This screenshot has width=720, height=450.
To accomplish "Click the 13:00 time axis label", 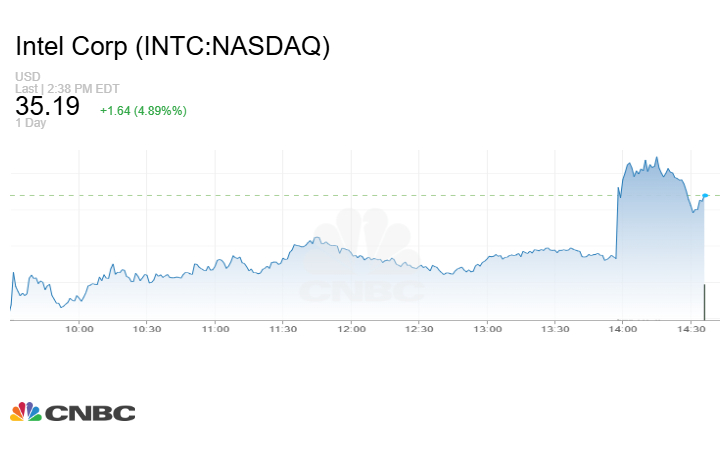I will pos(487,328).
